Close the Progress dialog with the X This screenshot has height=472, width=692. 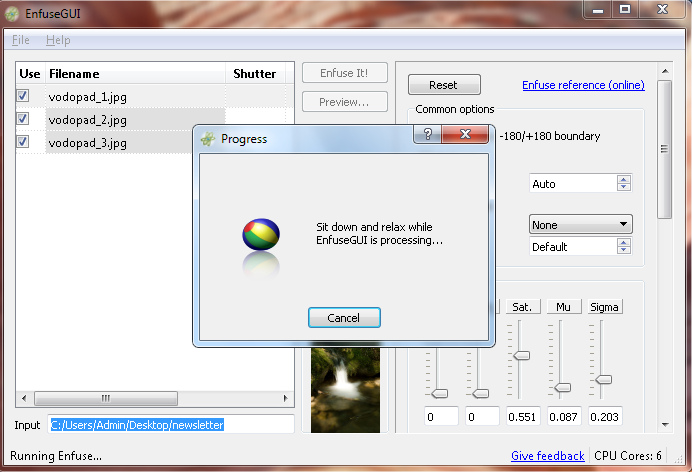[465, 134]
